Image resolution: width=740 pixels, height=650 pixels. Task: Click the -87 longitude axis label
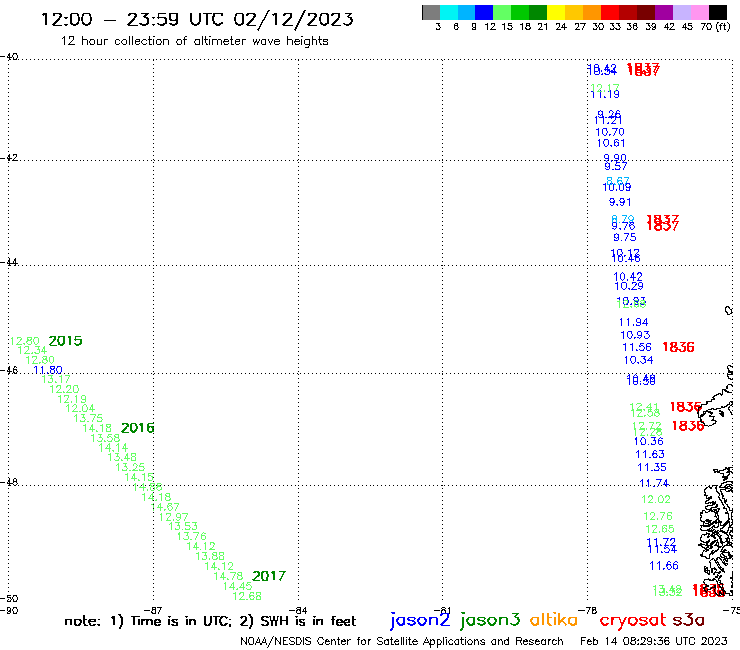(153, 610)
